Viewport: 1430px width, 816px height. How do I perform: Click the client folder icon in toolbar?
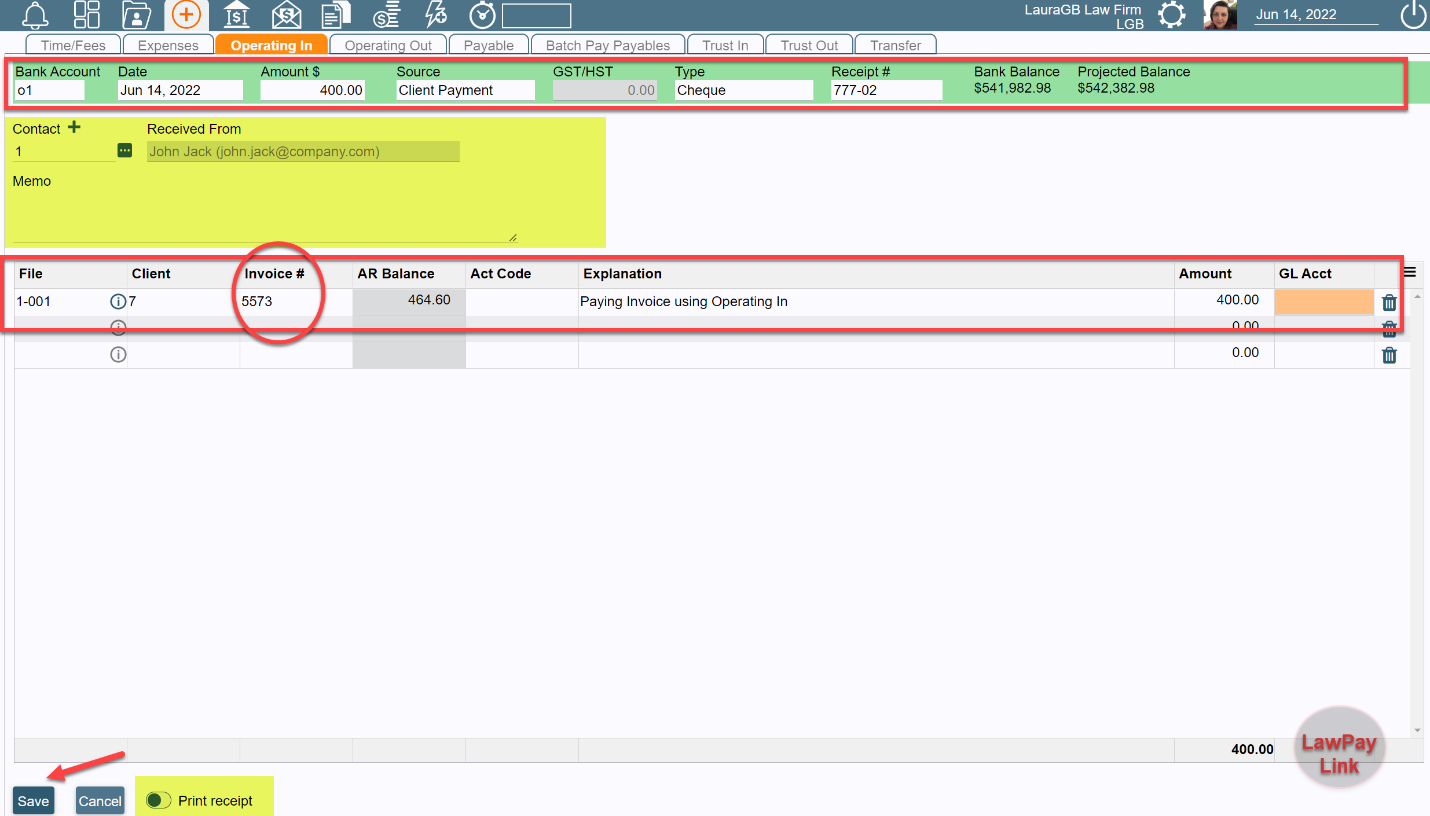[135, 15]
